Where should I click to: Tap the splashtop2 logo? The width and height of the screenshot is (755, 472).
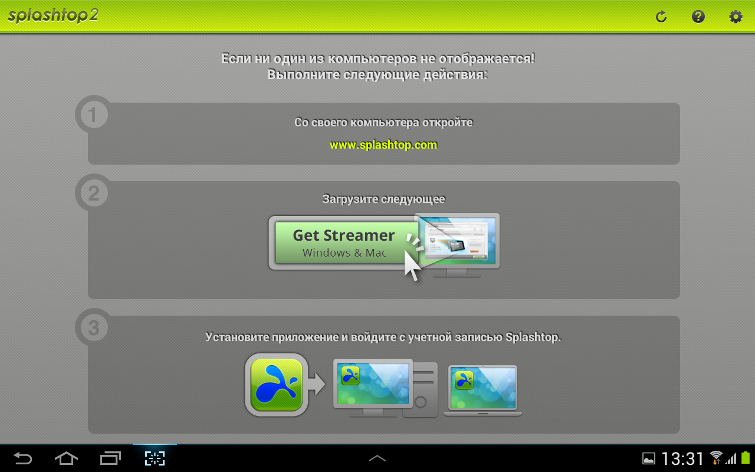[53, 15]
